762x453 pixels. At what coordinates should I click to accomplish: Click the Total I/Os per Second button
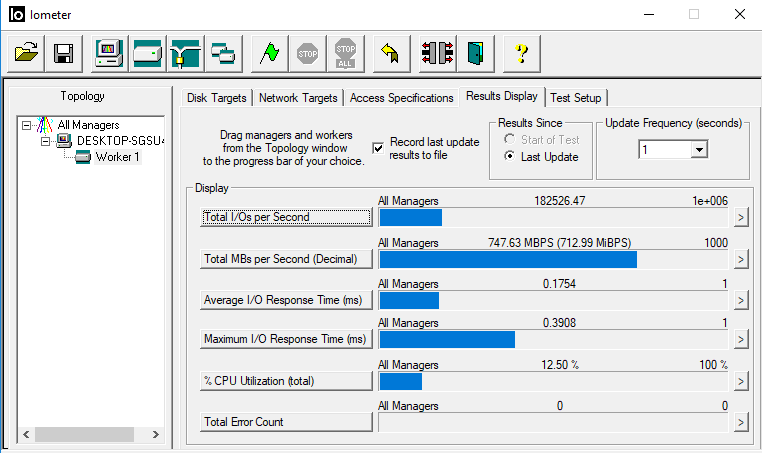pyautogui.click(x=286, y=217)
